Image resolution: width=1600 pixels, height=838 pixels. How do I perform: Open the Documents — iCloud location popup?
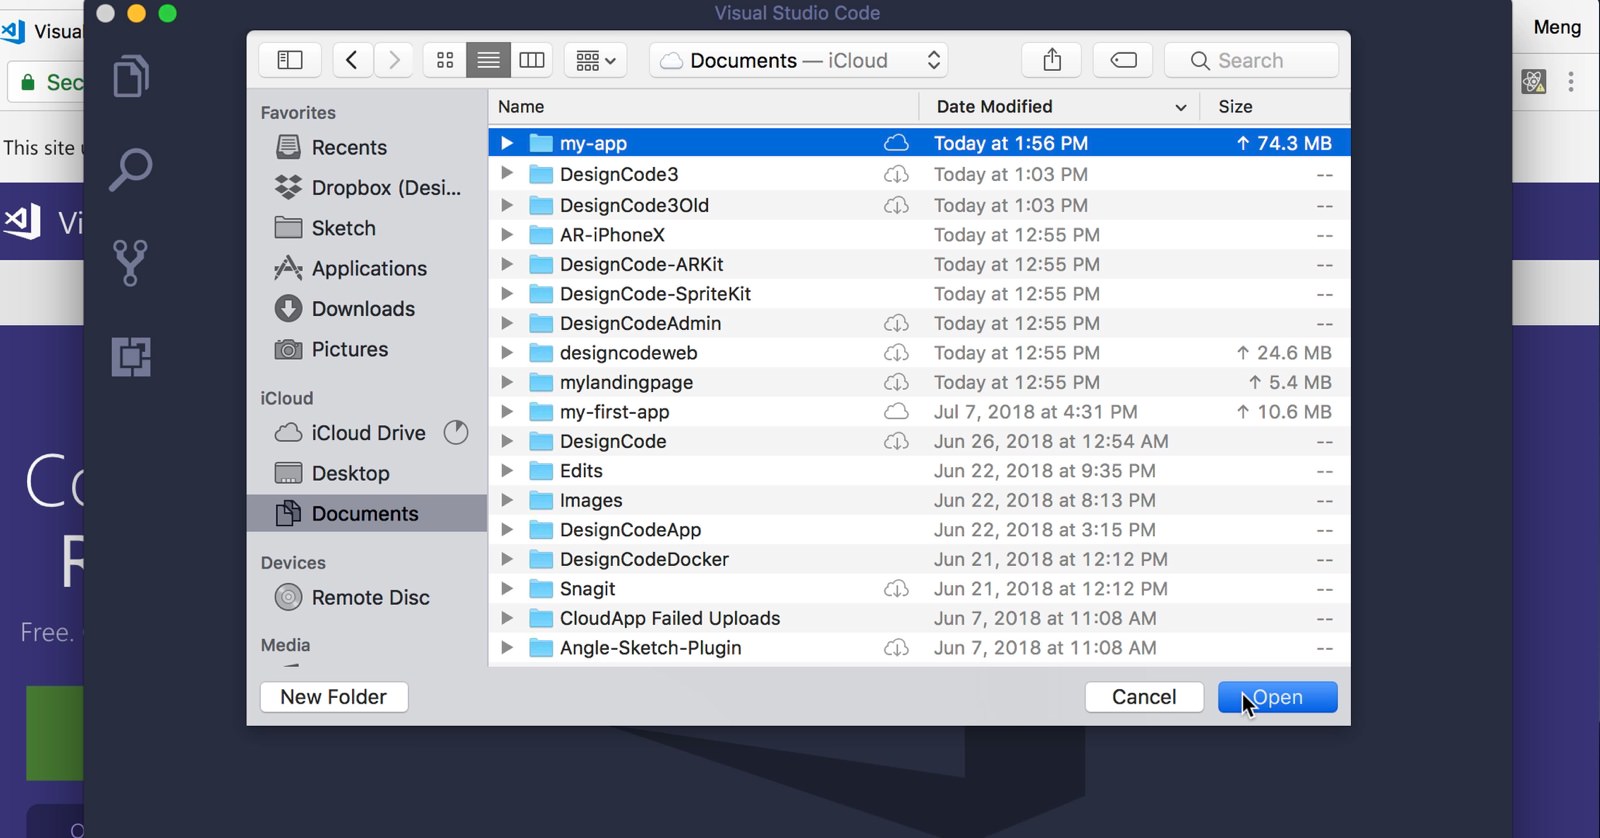coord(798,60)
